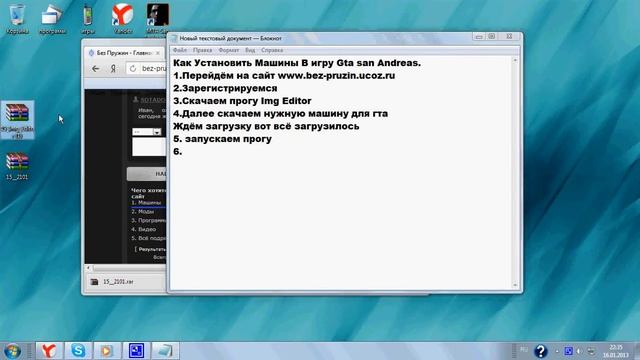640x360 pixels.
Task: Close the Notepad window
Action: tap(509, 37)
